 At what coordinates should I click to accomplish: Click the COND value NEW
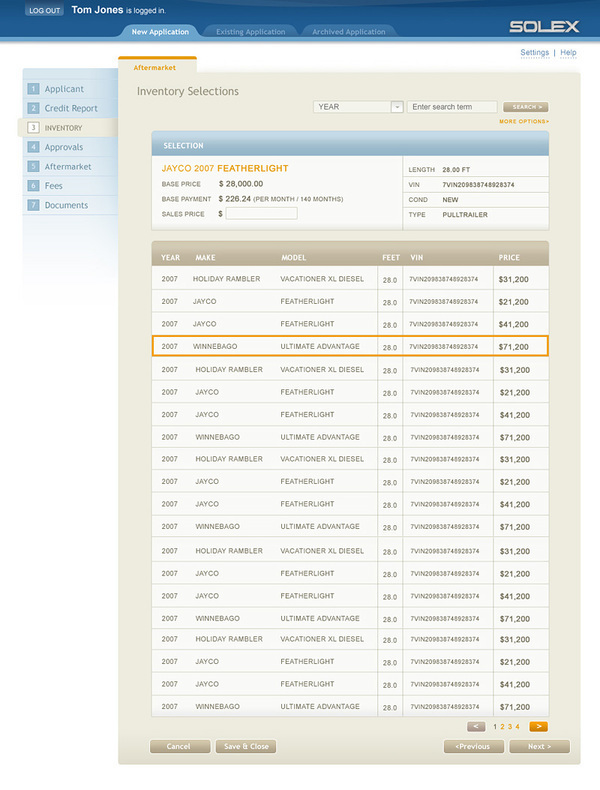click(450, 200)
